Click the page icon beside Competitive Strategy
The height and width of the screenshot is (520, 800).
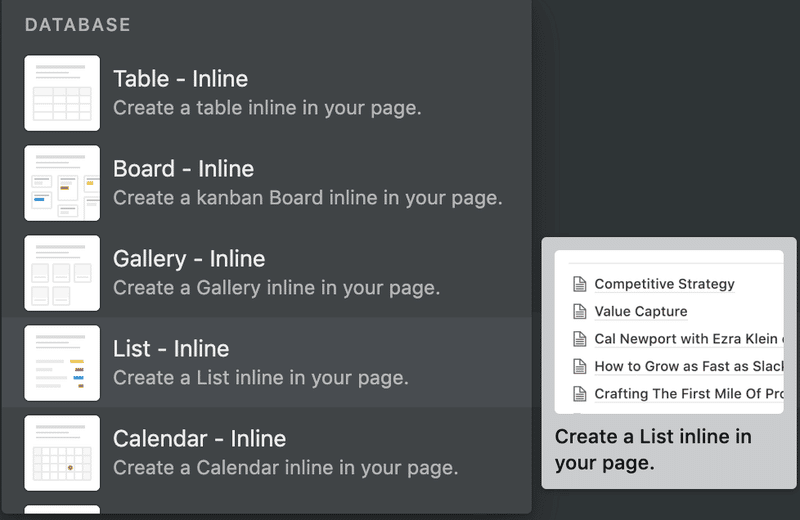579,284
